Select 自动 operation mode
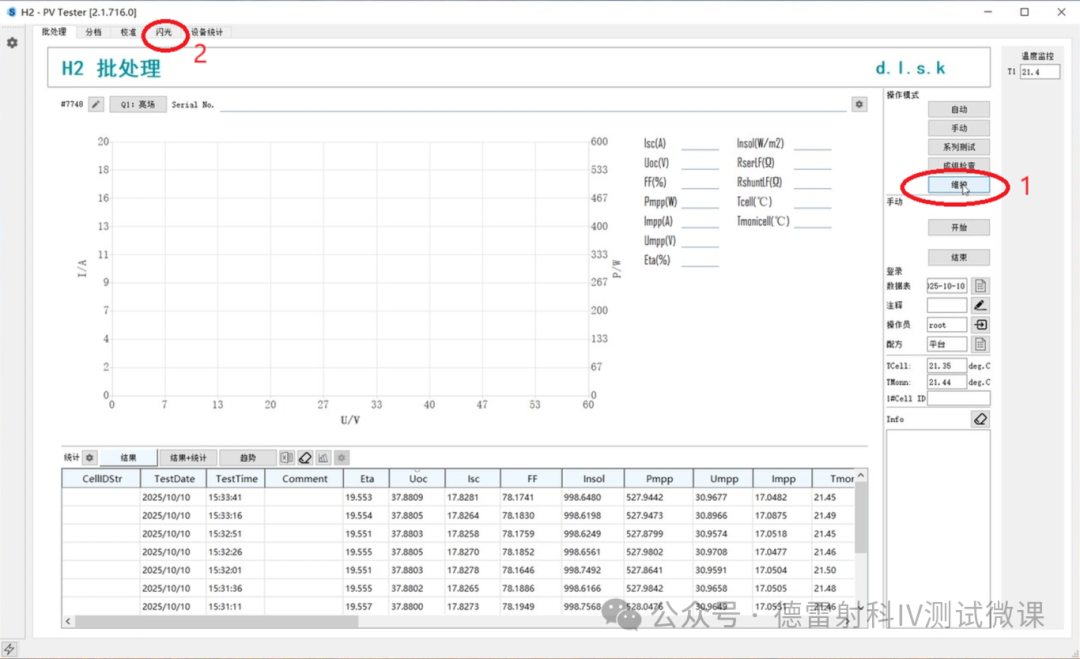 click(958, 109)
